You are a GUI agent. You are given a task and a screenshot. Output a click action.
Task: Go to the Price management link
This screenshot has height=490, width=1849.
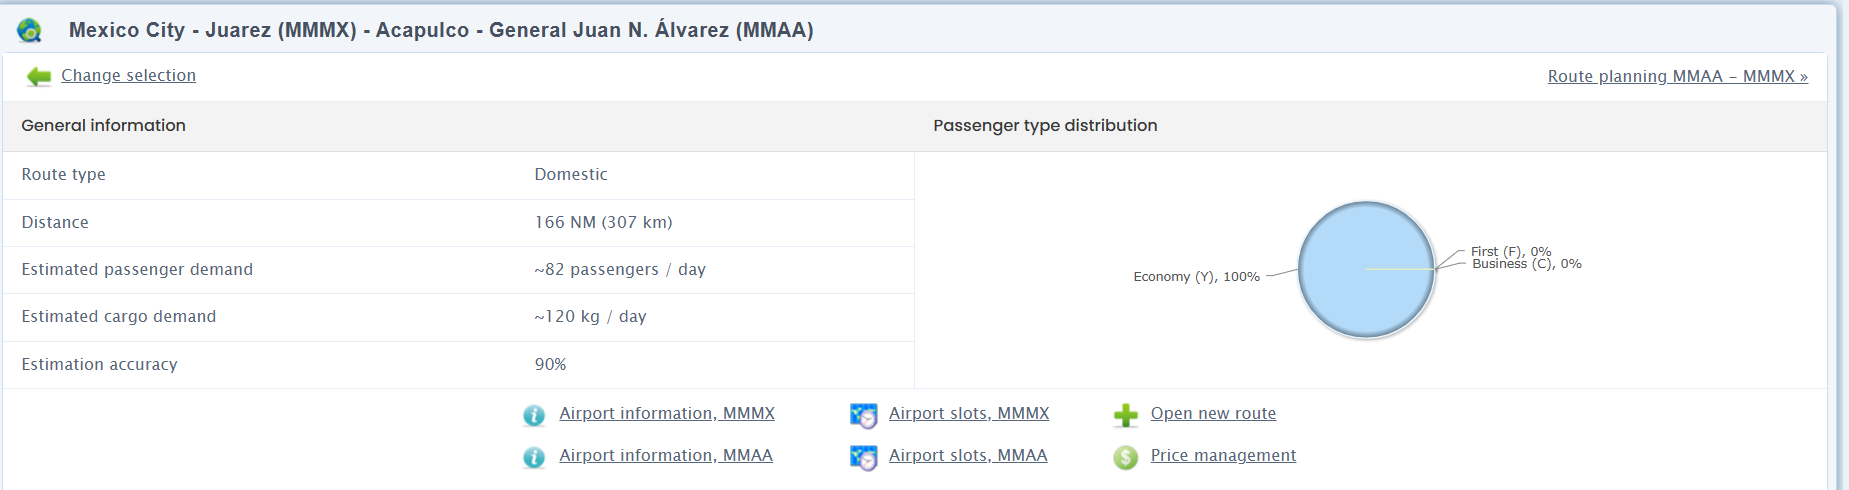(1223, 455)
